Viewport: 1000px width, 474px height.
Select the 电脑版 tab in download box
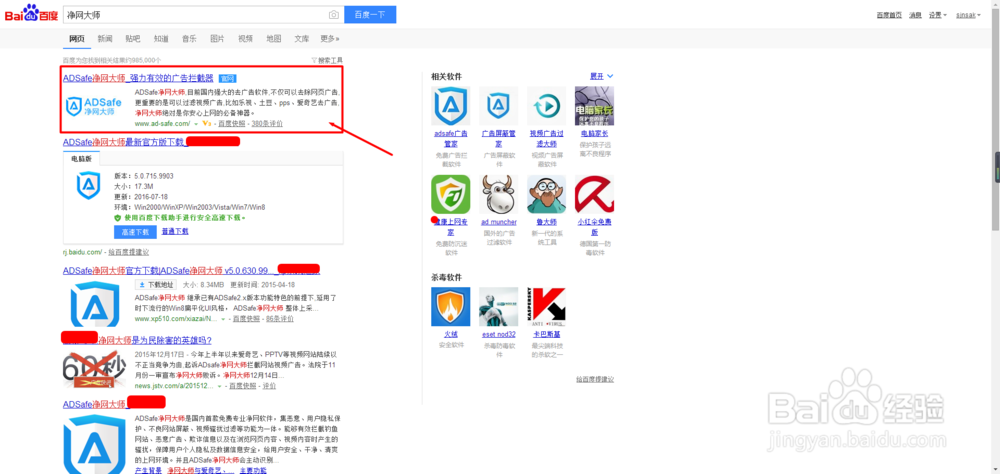click(81, 159)
